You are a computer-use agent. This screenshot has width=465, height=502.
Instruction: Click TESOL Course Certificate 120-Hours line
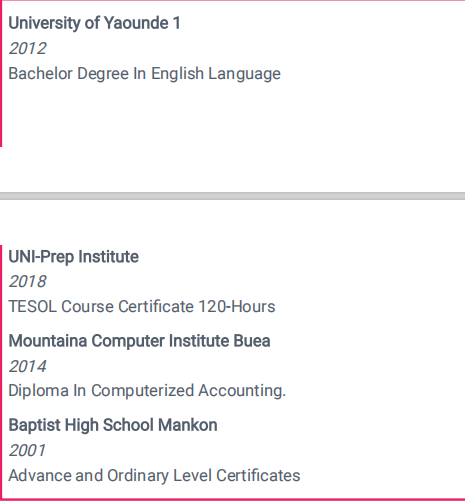142,306
